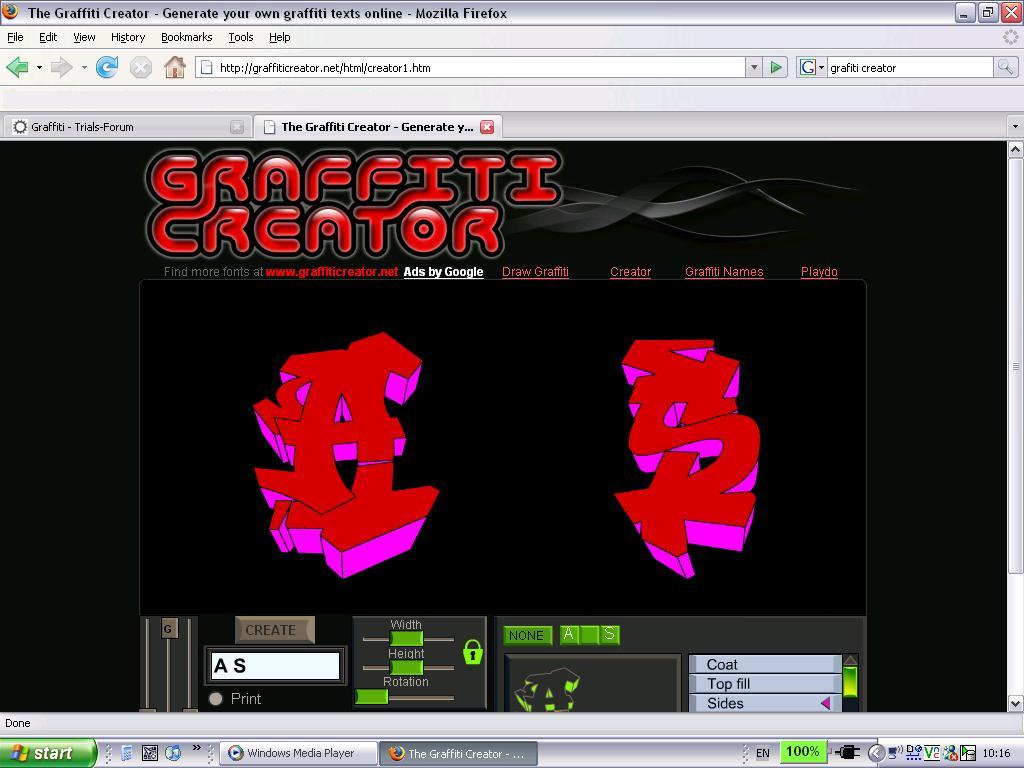The height and width of the screenshot is (768, 1024).
Task: Click the rightmost tray icon before the clock
Action: coord(968,753)
